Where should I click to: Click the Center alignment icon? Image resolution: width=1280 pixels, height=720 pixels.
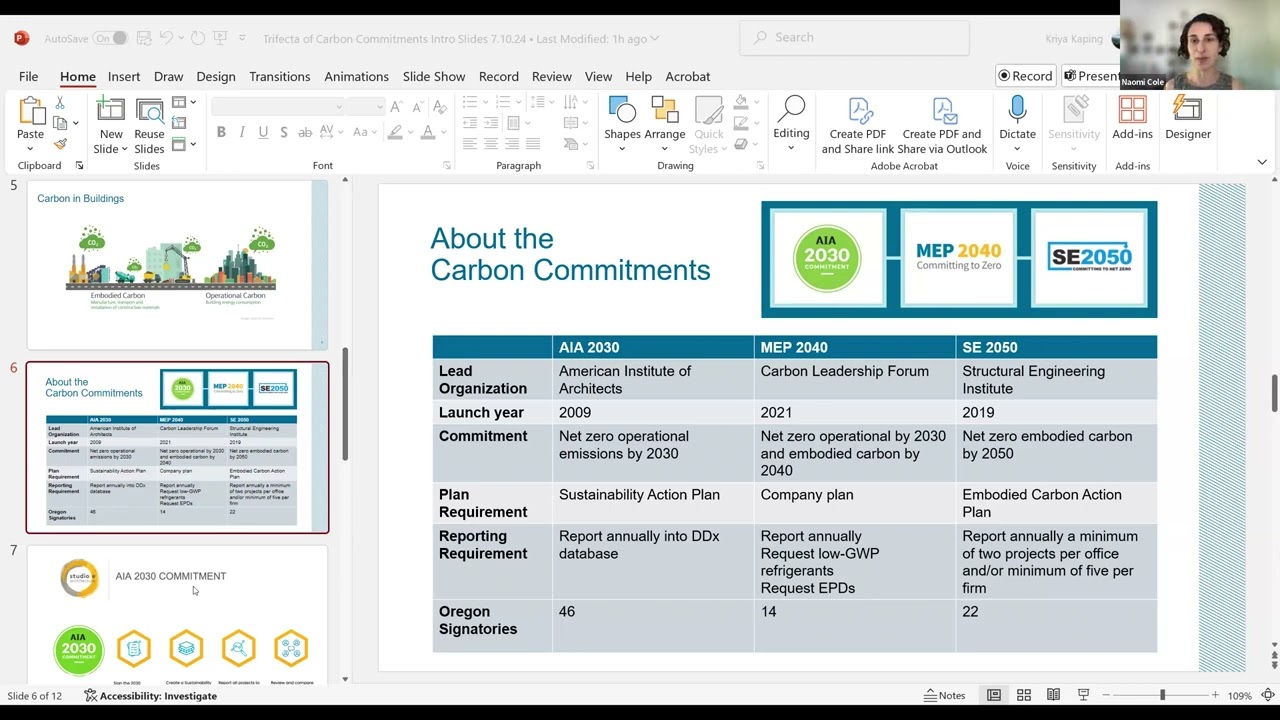[491, 144]
